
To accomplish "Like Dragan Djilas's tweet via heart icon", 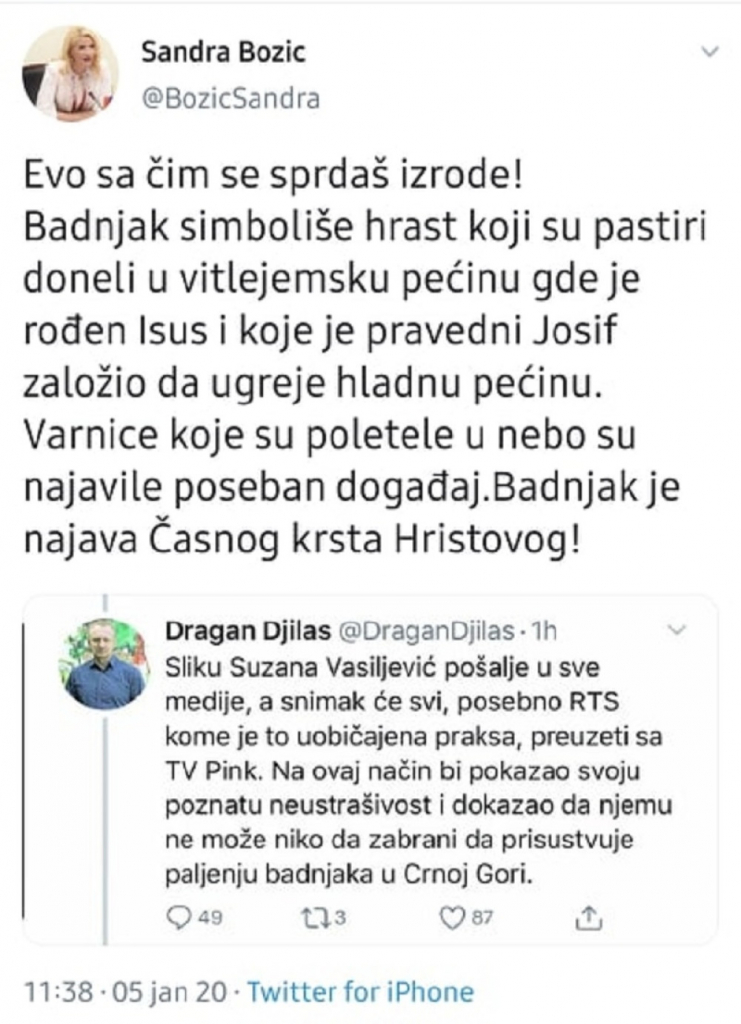I will [455, 913].
